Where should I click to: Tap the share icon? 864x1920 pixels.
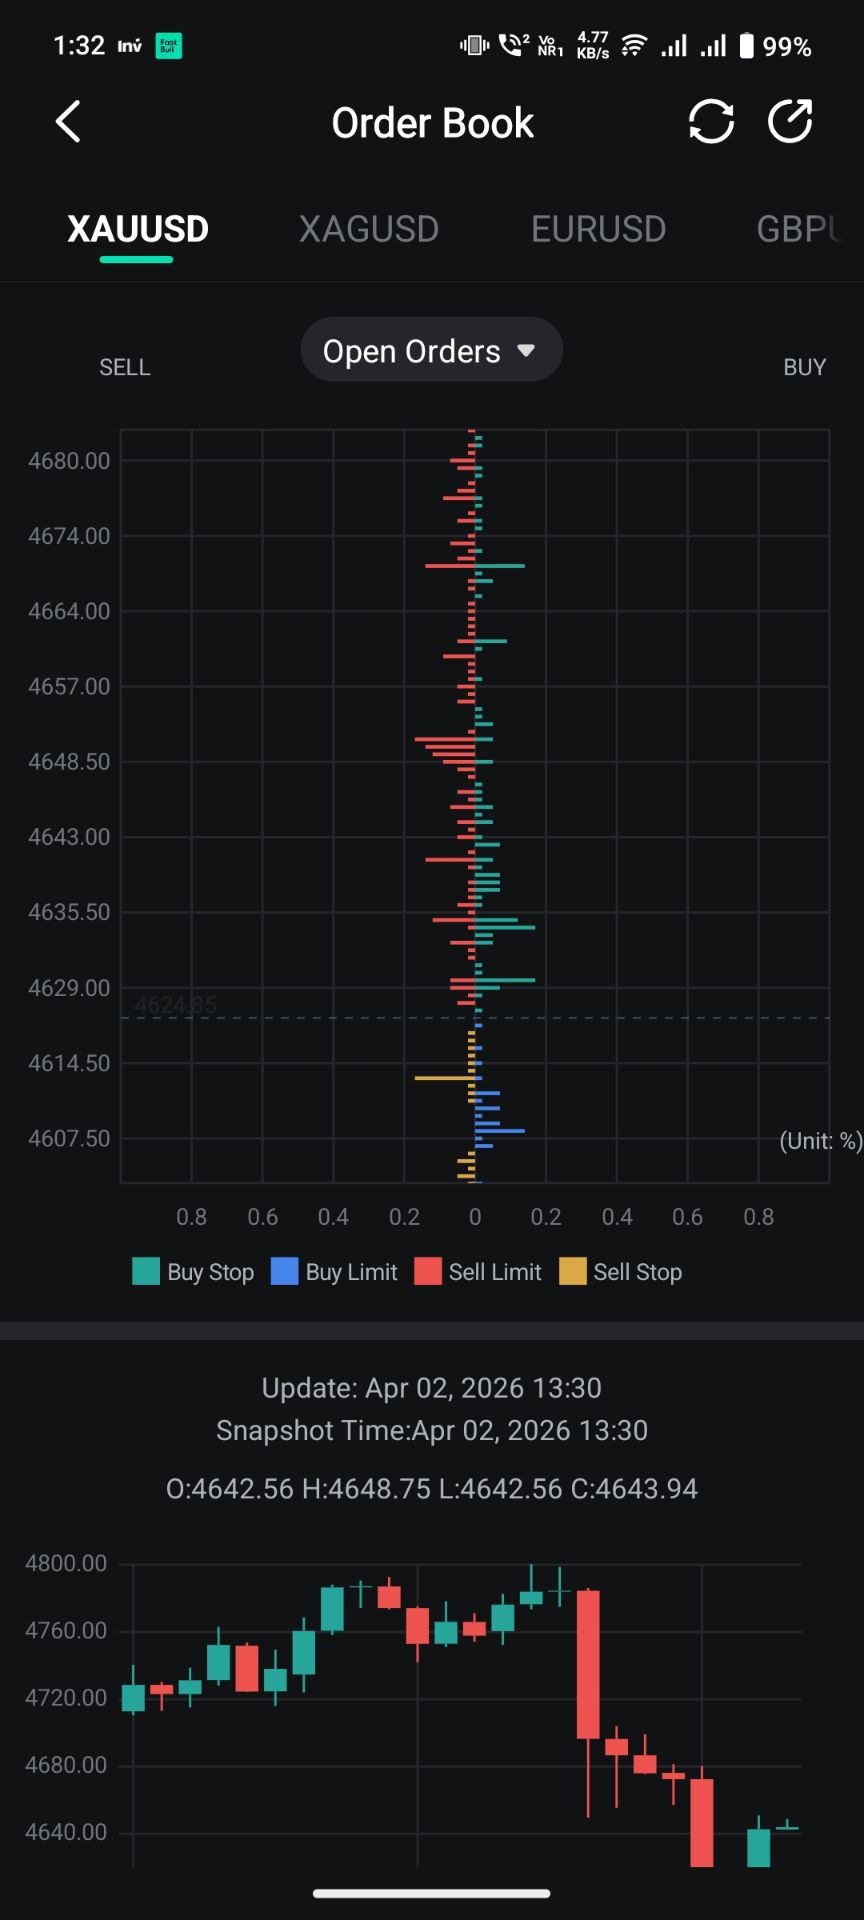coord(790,122)
